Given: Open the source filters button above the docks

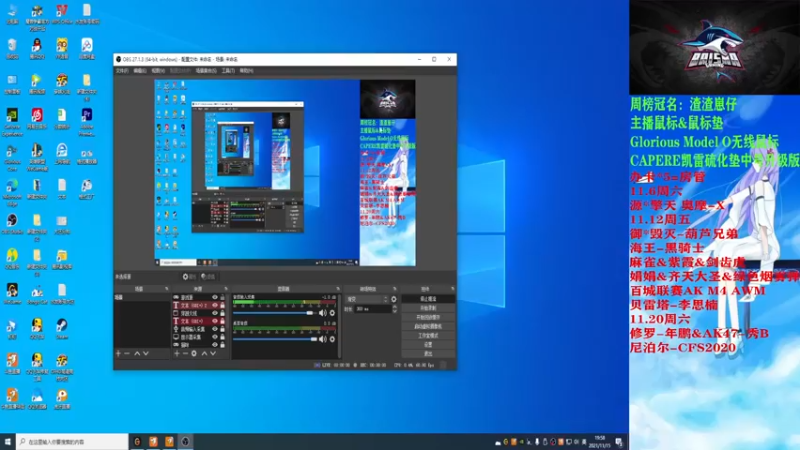Looking at the screenshot, I should pos(208,277).
